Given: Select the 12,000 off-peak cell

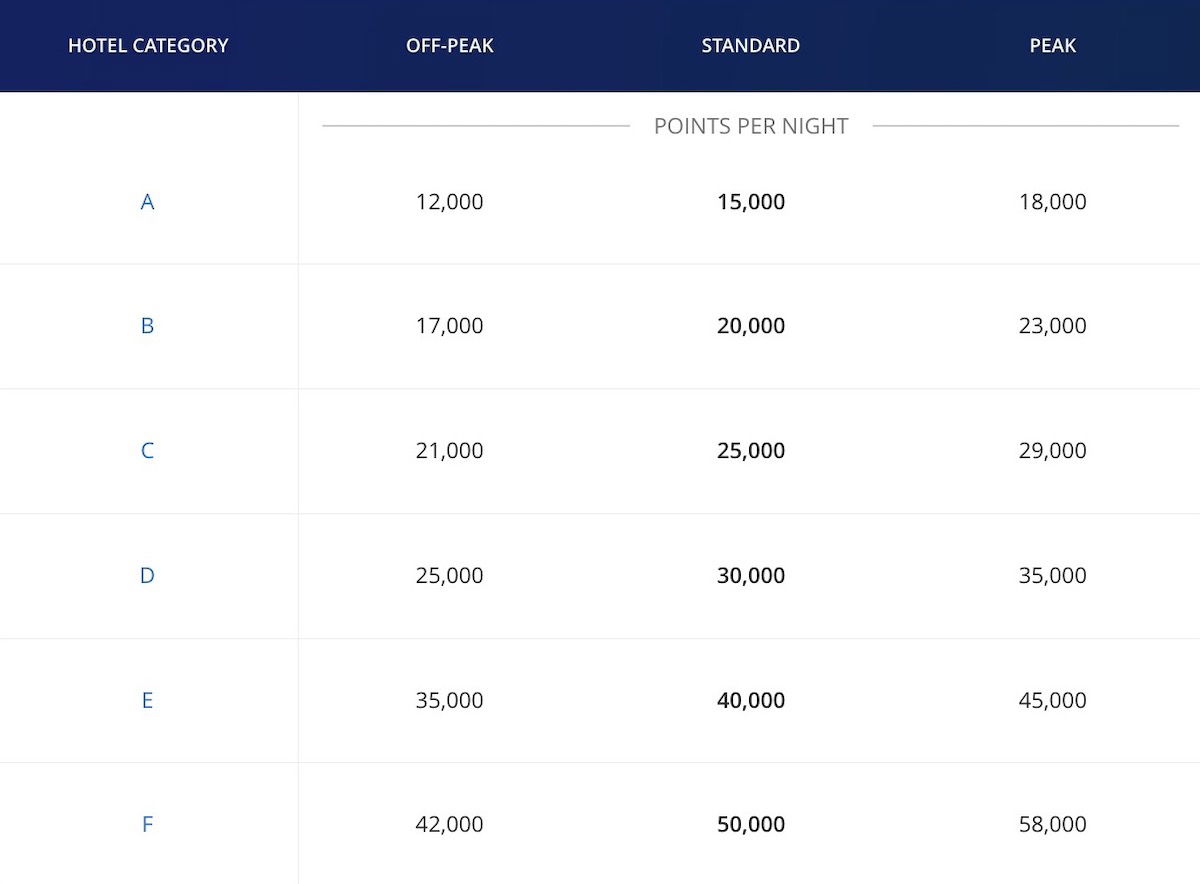Looking at the screenshot, I should (449, 202).
